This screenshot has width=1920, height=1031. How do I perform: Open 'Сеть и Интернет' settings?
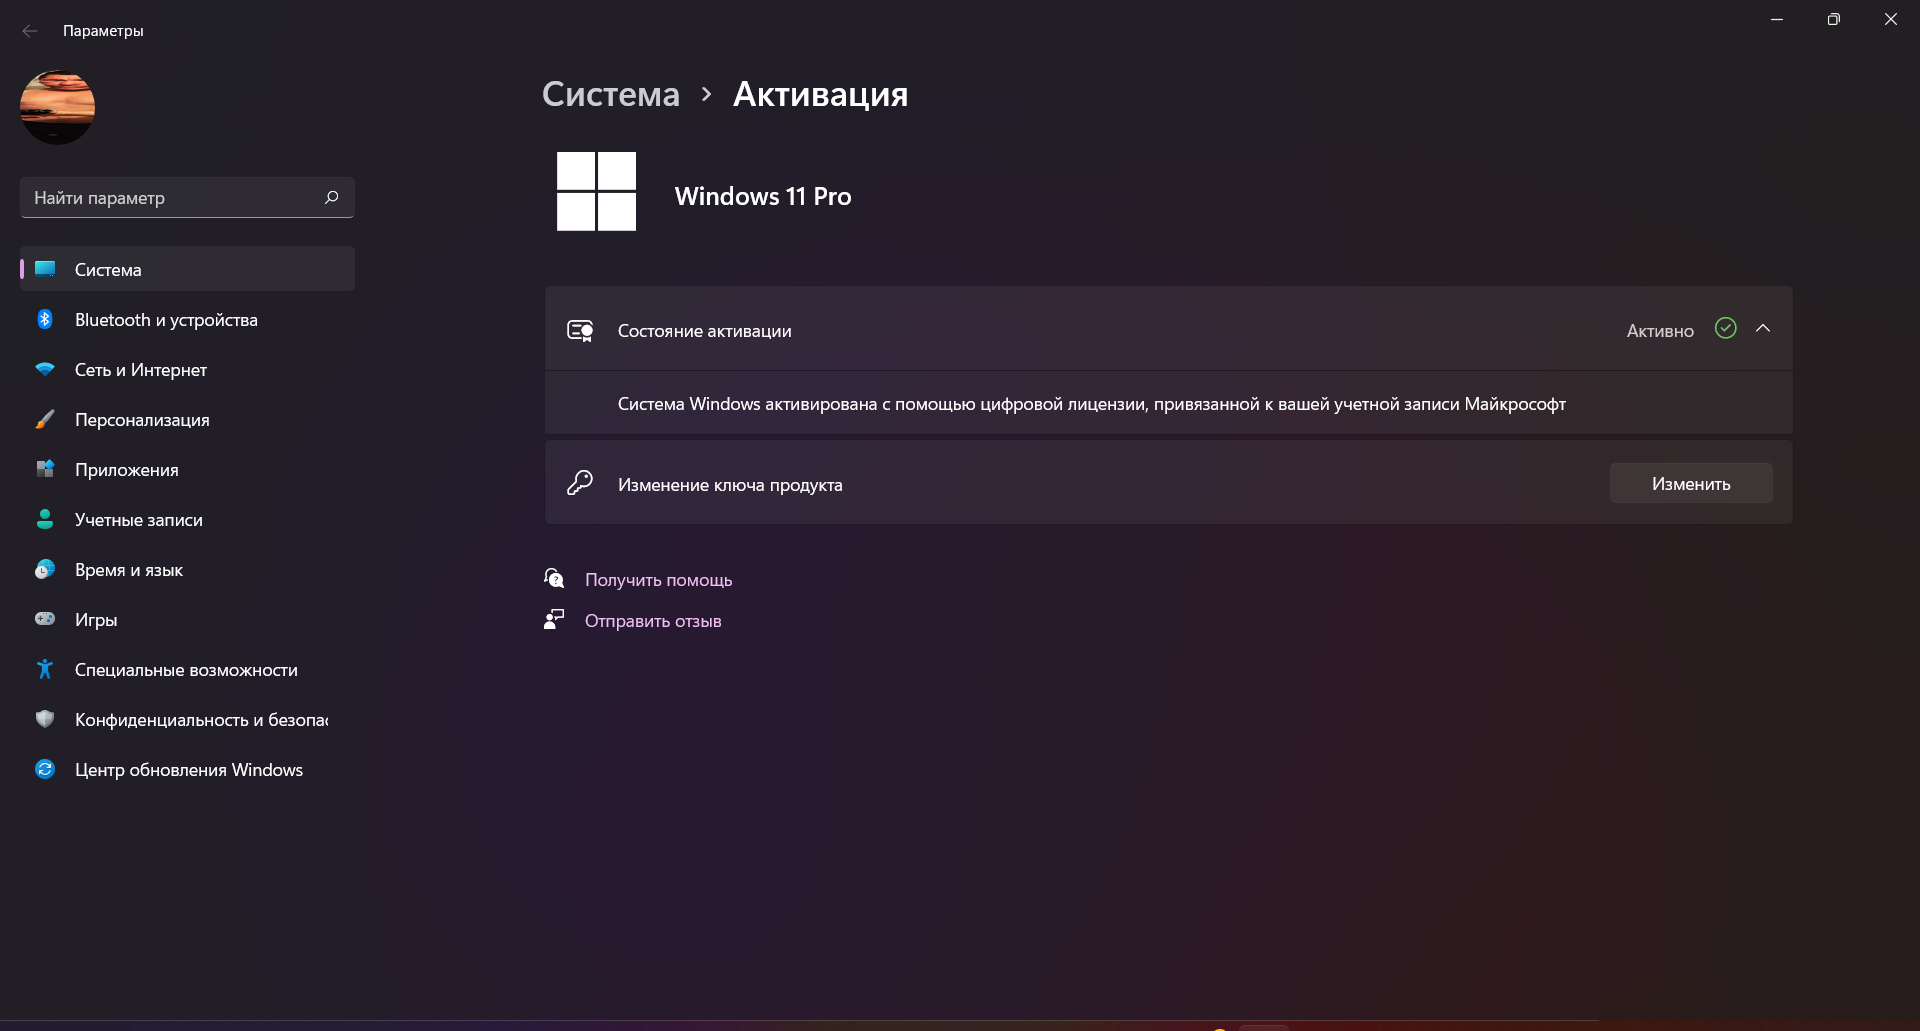click(x=187, y=370)
